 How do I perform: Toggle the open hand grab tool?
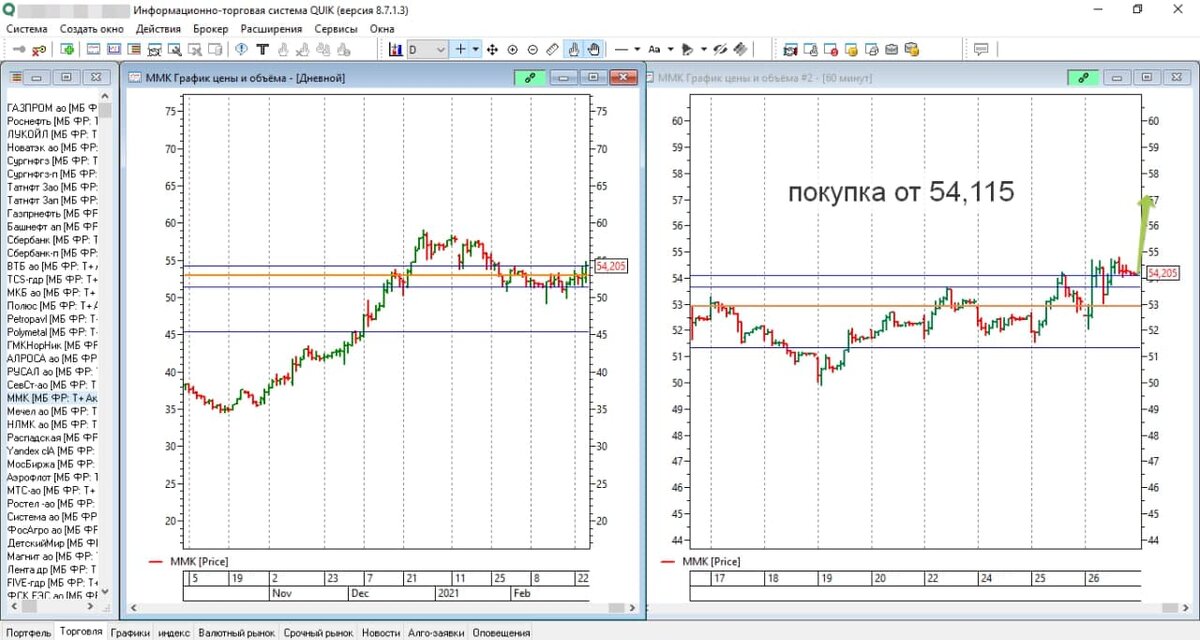pyautogui.click(x=593, y=49)
